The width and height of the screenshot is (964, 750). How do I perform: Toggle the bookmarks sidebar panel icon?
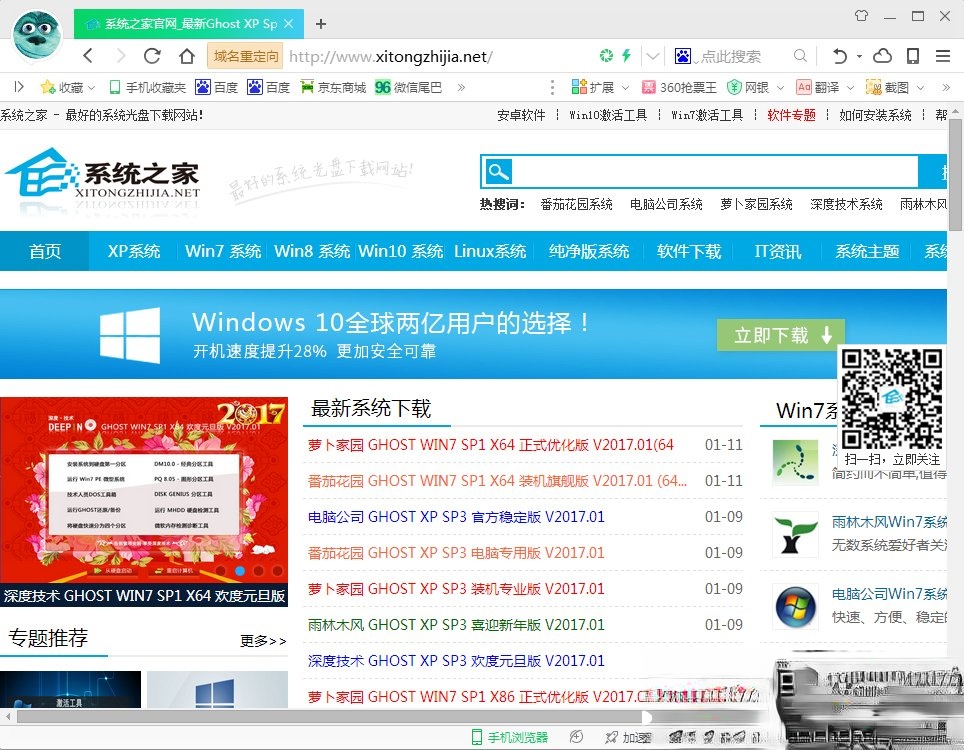(19, 87)
